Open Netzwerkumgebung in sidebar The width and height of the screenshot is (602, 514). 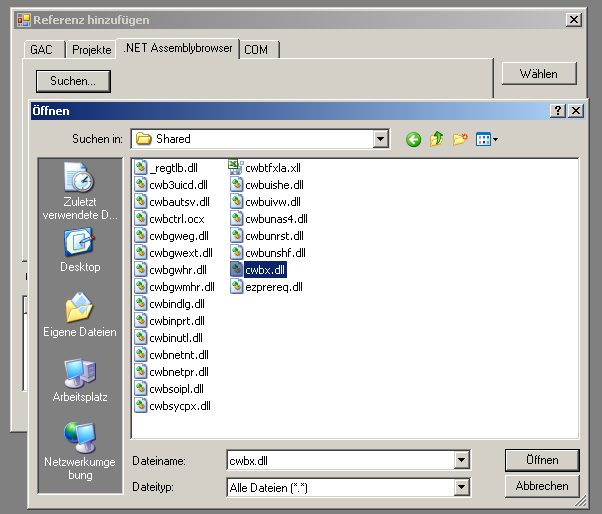point(80,451)
